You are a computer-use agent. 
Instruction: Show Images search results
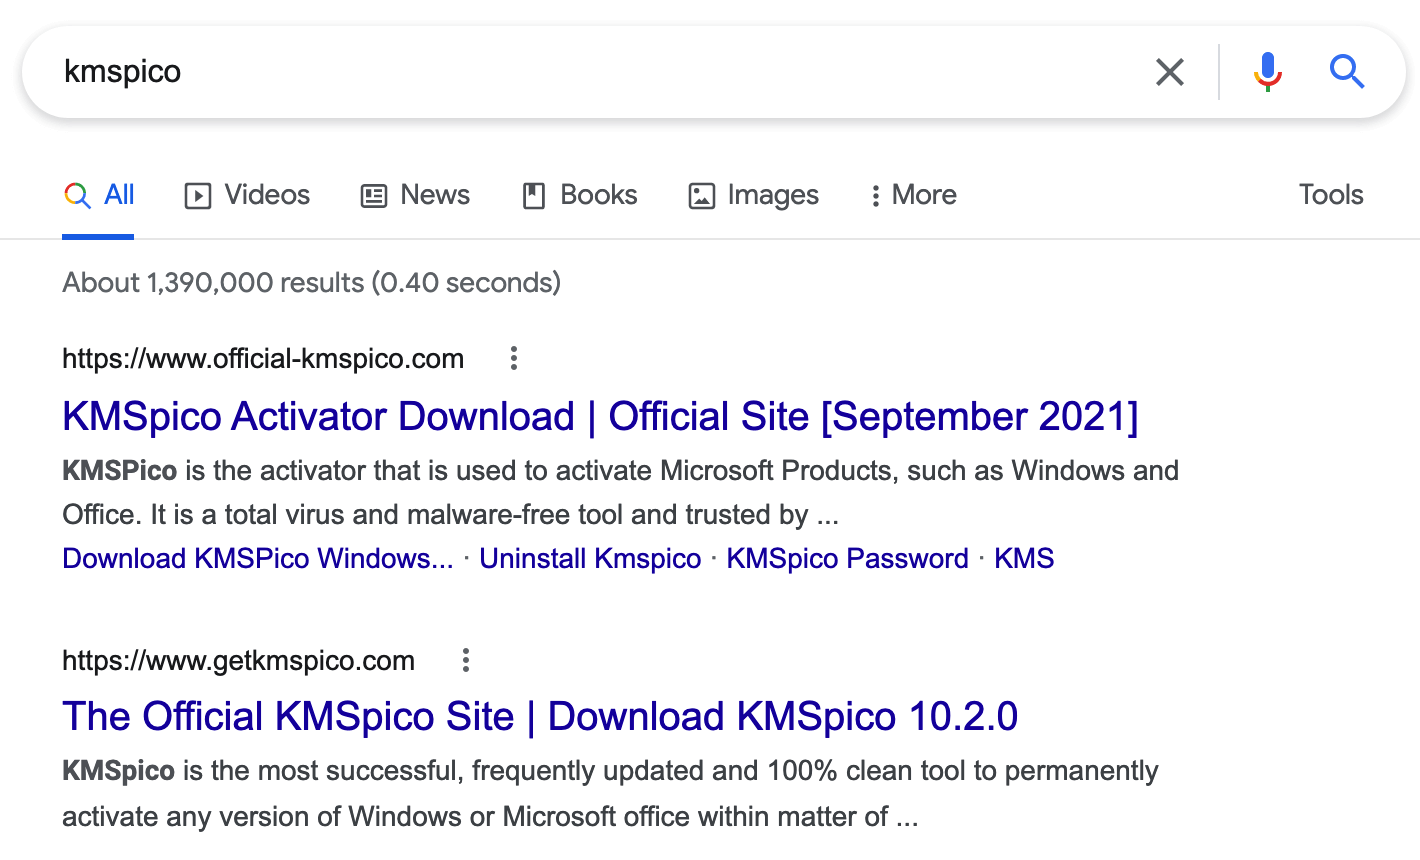pyautogui.click(x=753, y=195)
